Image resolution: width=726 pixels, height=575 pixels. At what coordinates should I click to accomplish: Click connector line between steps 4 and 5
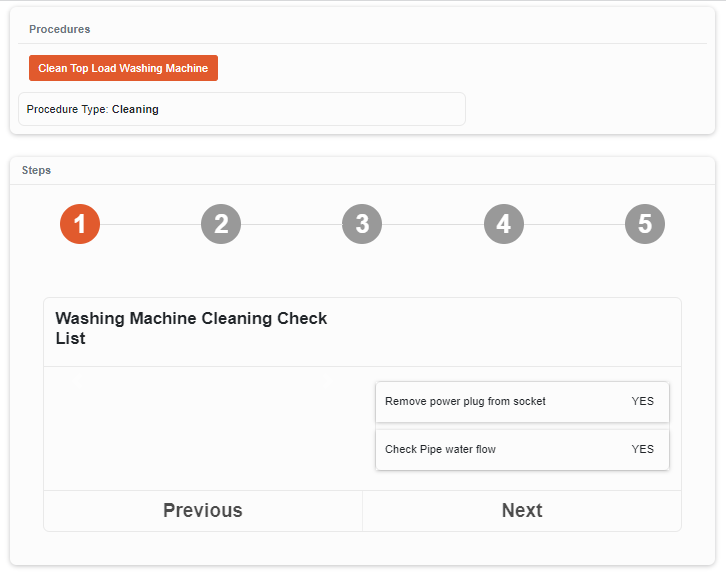click(x=574, y=224)
